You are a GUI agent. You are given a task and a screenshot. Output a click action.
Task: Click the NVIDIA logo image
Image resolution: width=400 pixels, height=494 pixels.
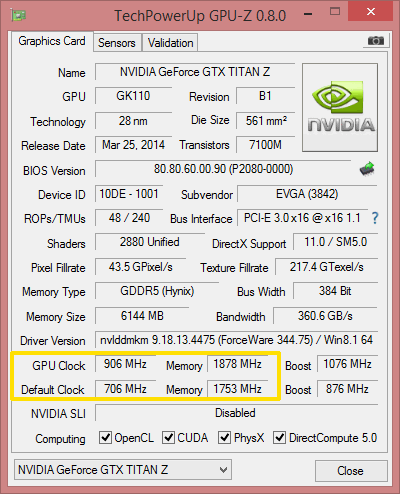pyautogui.click(x=340, y=107)
